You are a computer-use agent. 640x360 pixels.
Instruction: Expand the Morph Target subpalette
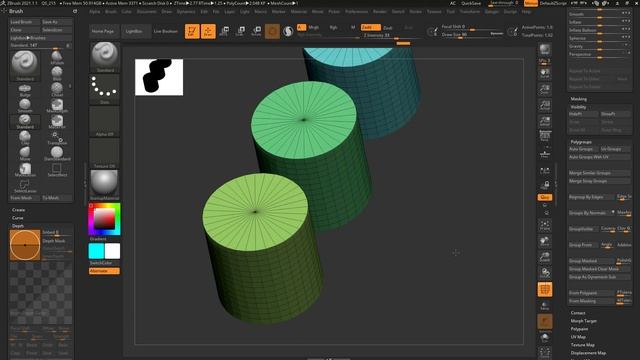584,321
